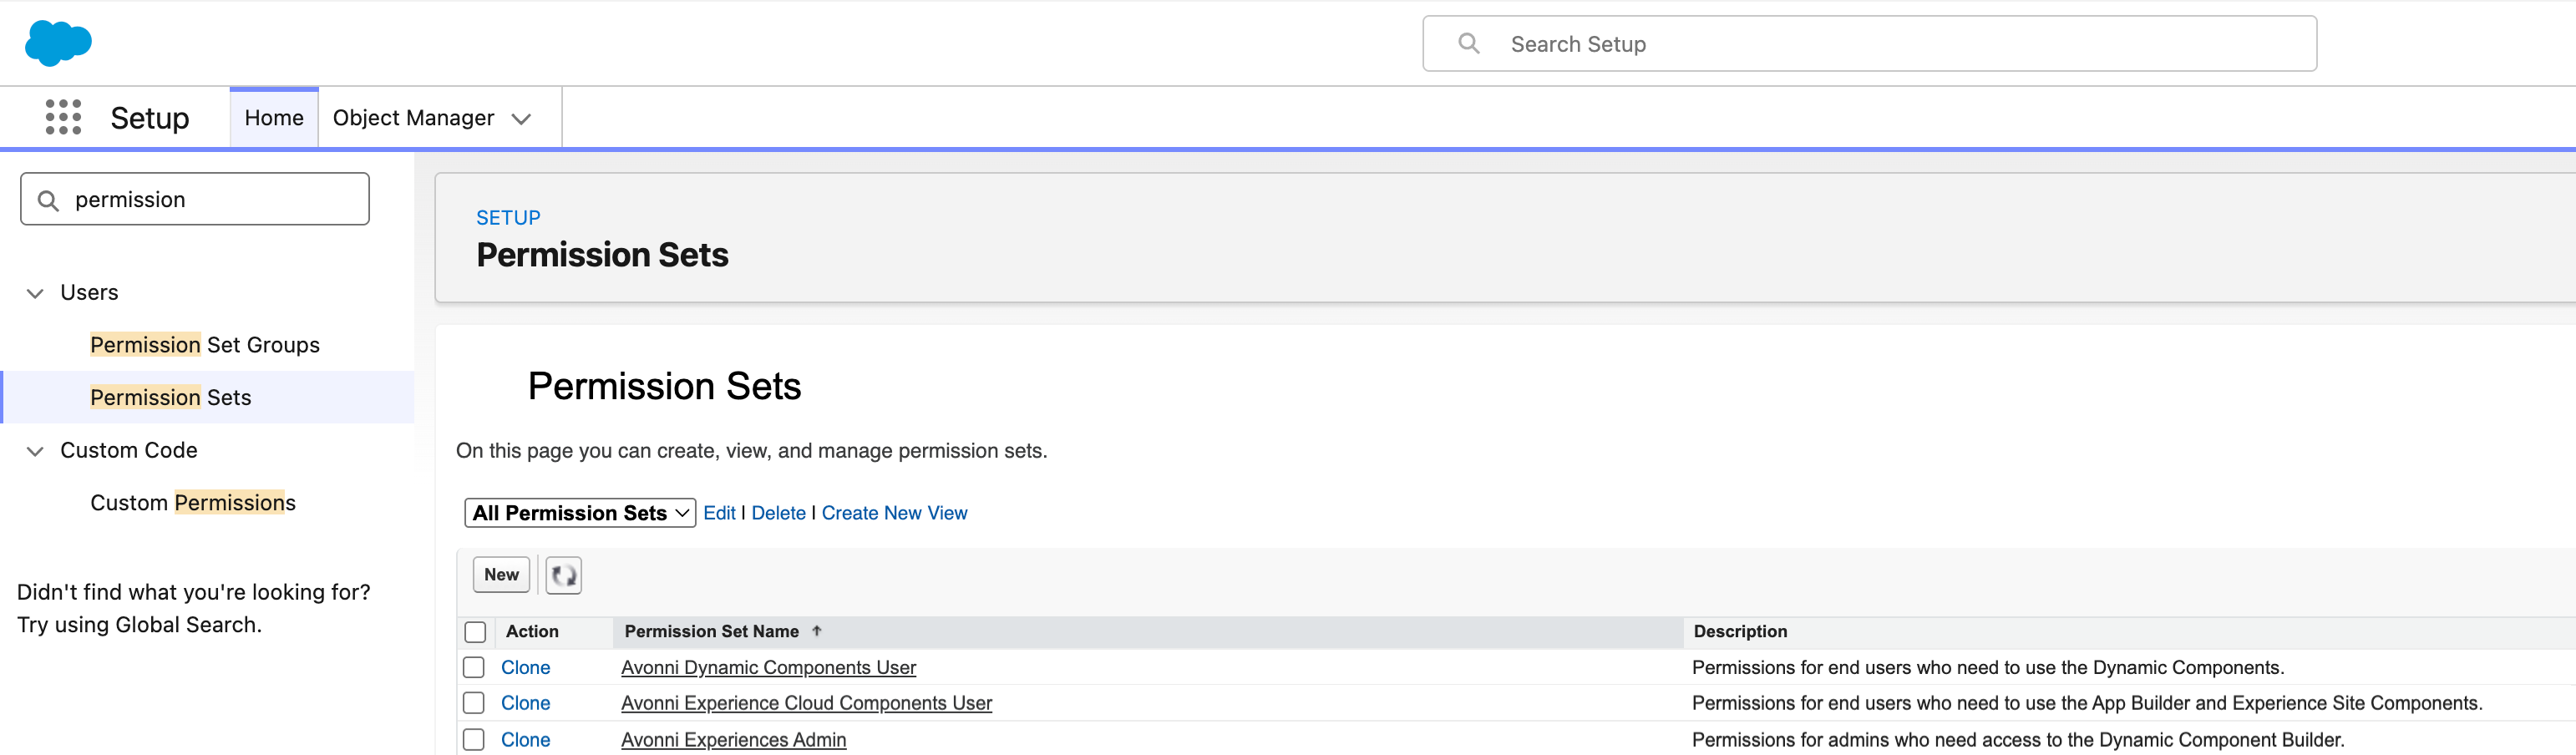Open Permission Set Groups in sidebar

(205, 345)
